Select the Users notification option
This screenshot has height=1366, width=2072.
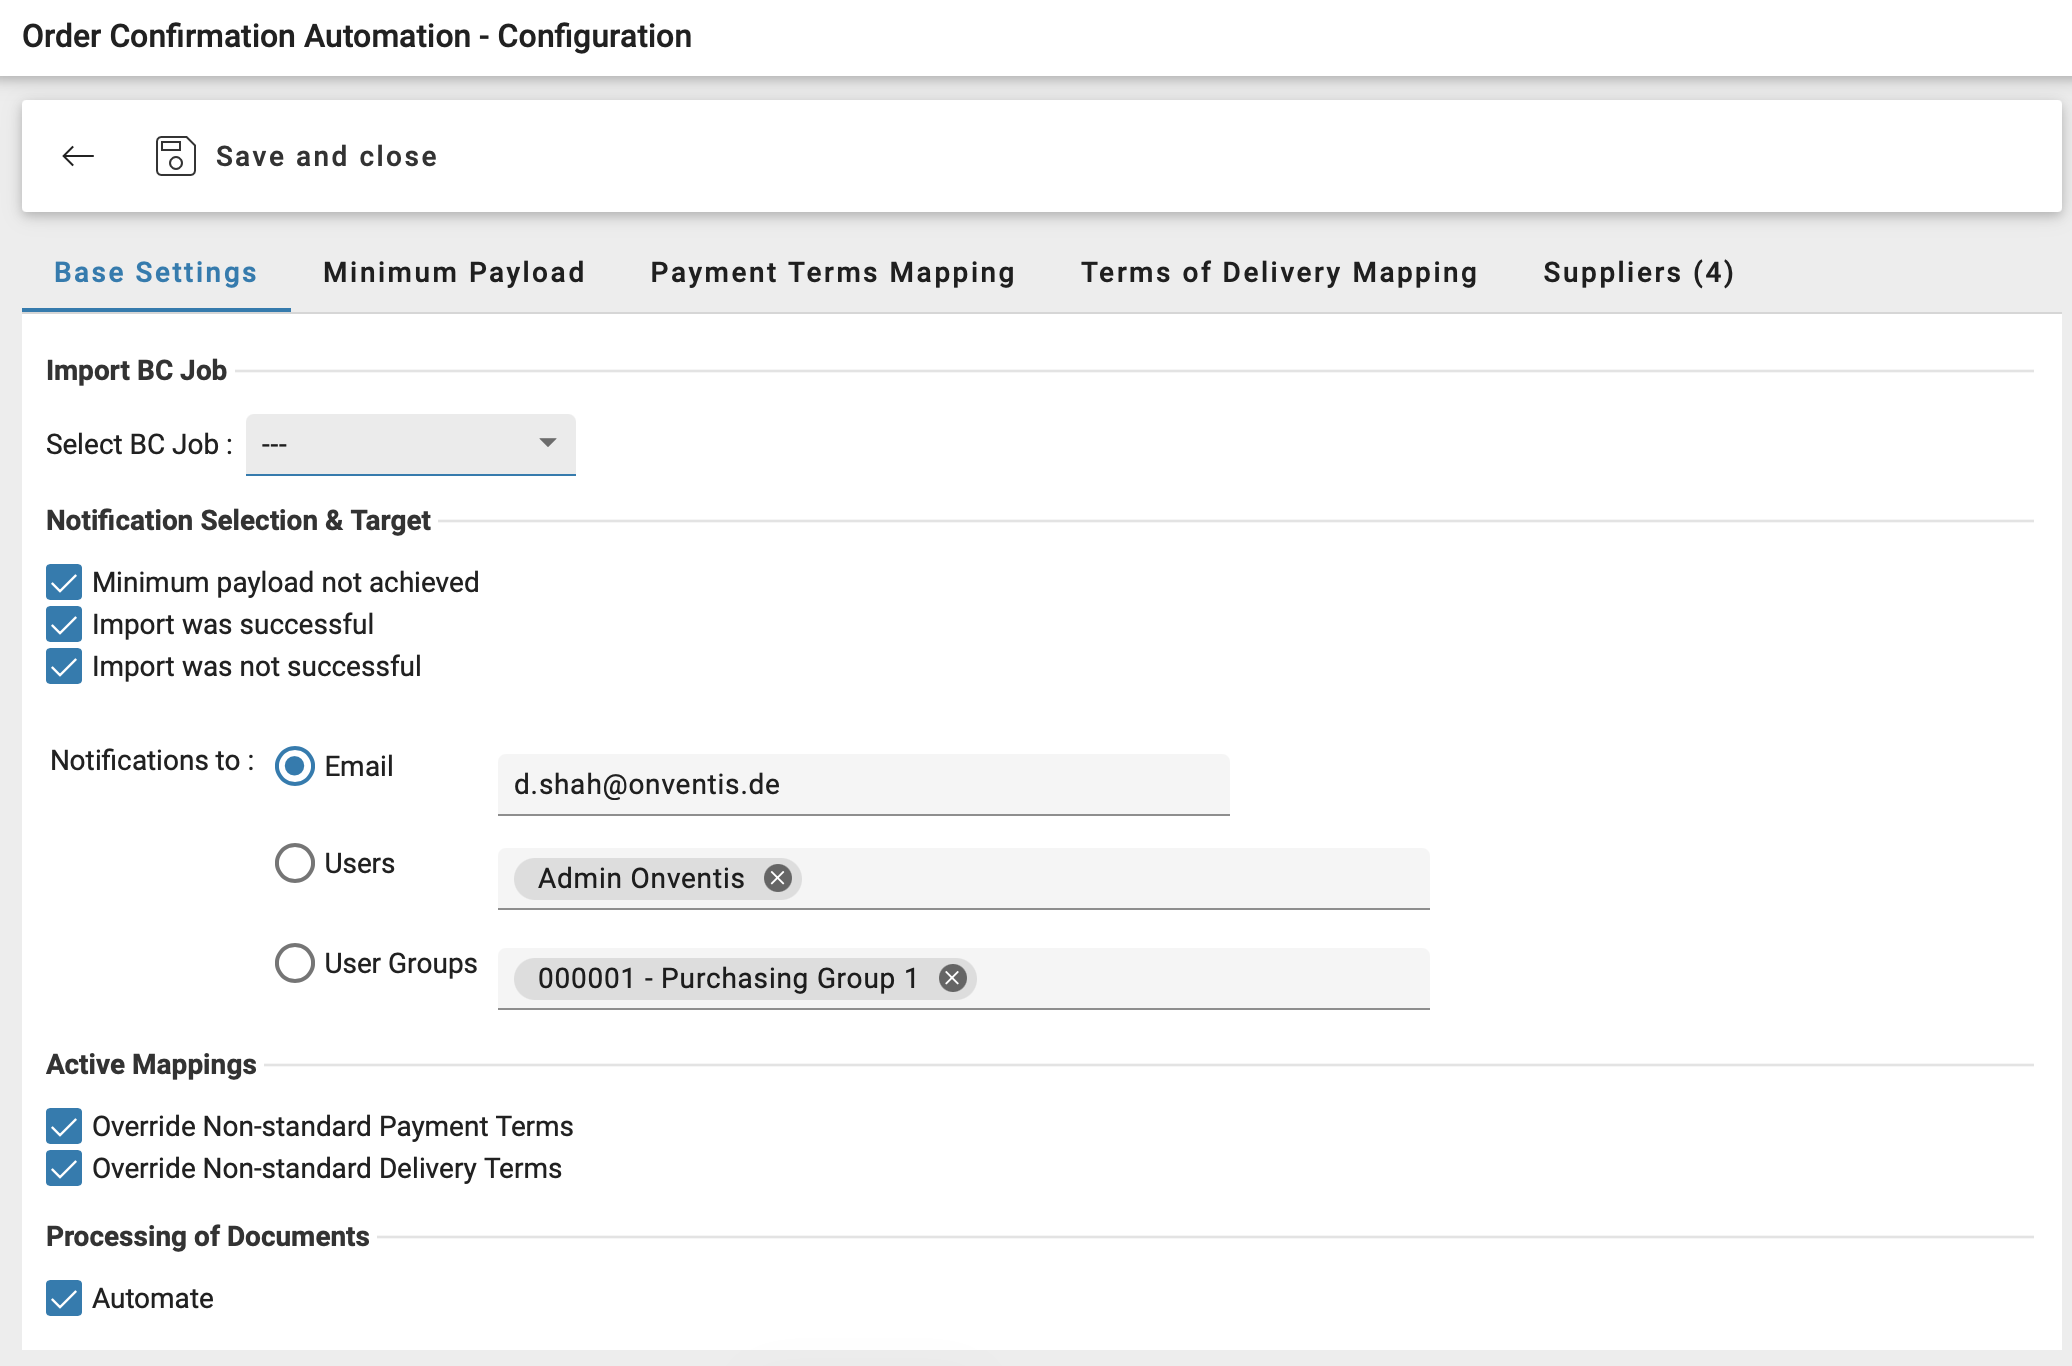point(294,862)
